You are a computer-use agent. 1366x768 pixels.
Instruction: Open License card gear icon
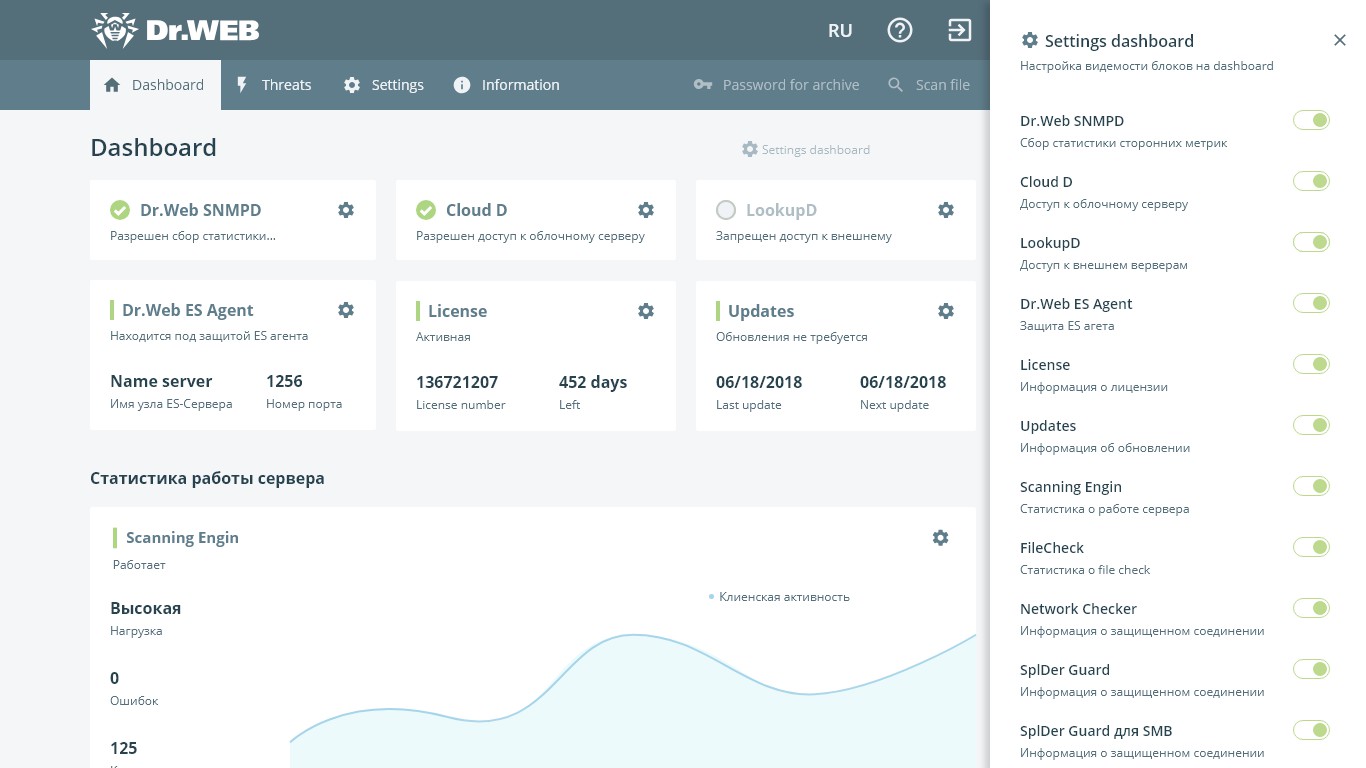(646, 311)
